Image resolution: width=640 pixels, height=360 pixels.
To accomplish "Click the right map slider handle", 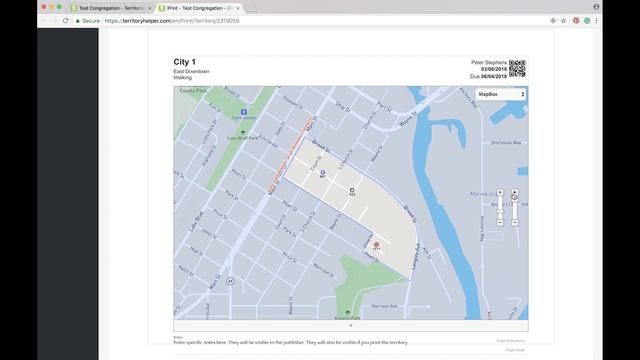I will pyautogui.click(x=515, y=198).
